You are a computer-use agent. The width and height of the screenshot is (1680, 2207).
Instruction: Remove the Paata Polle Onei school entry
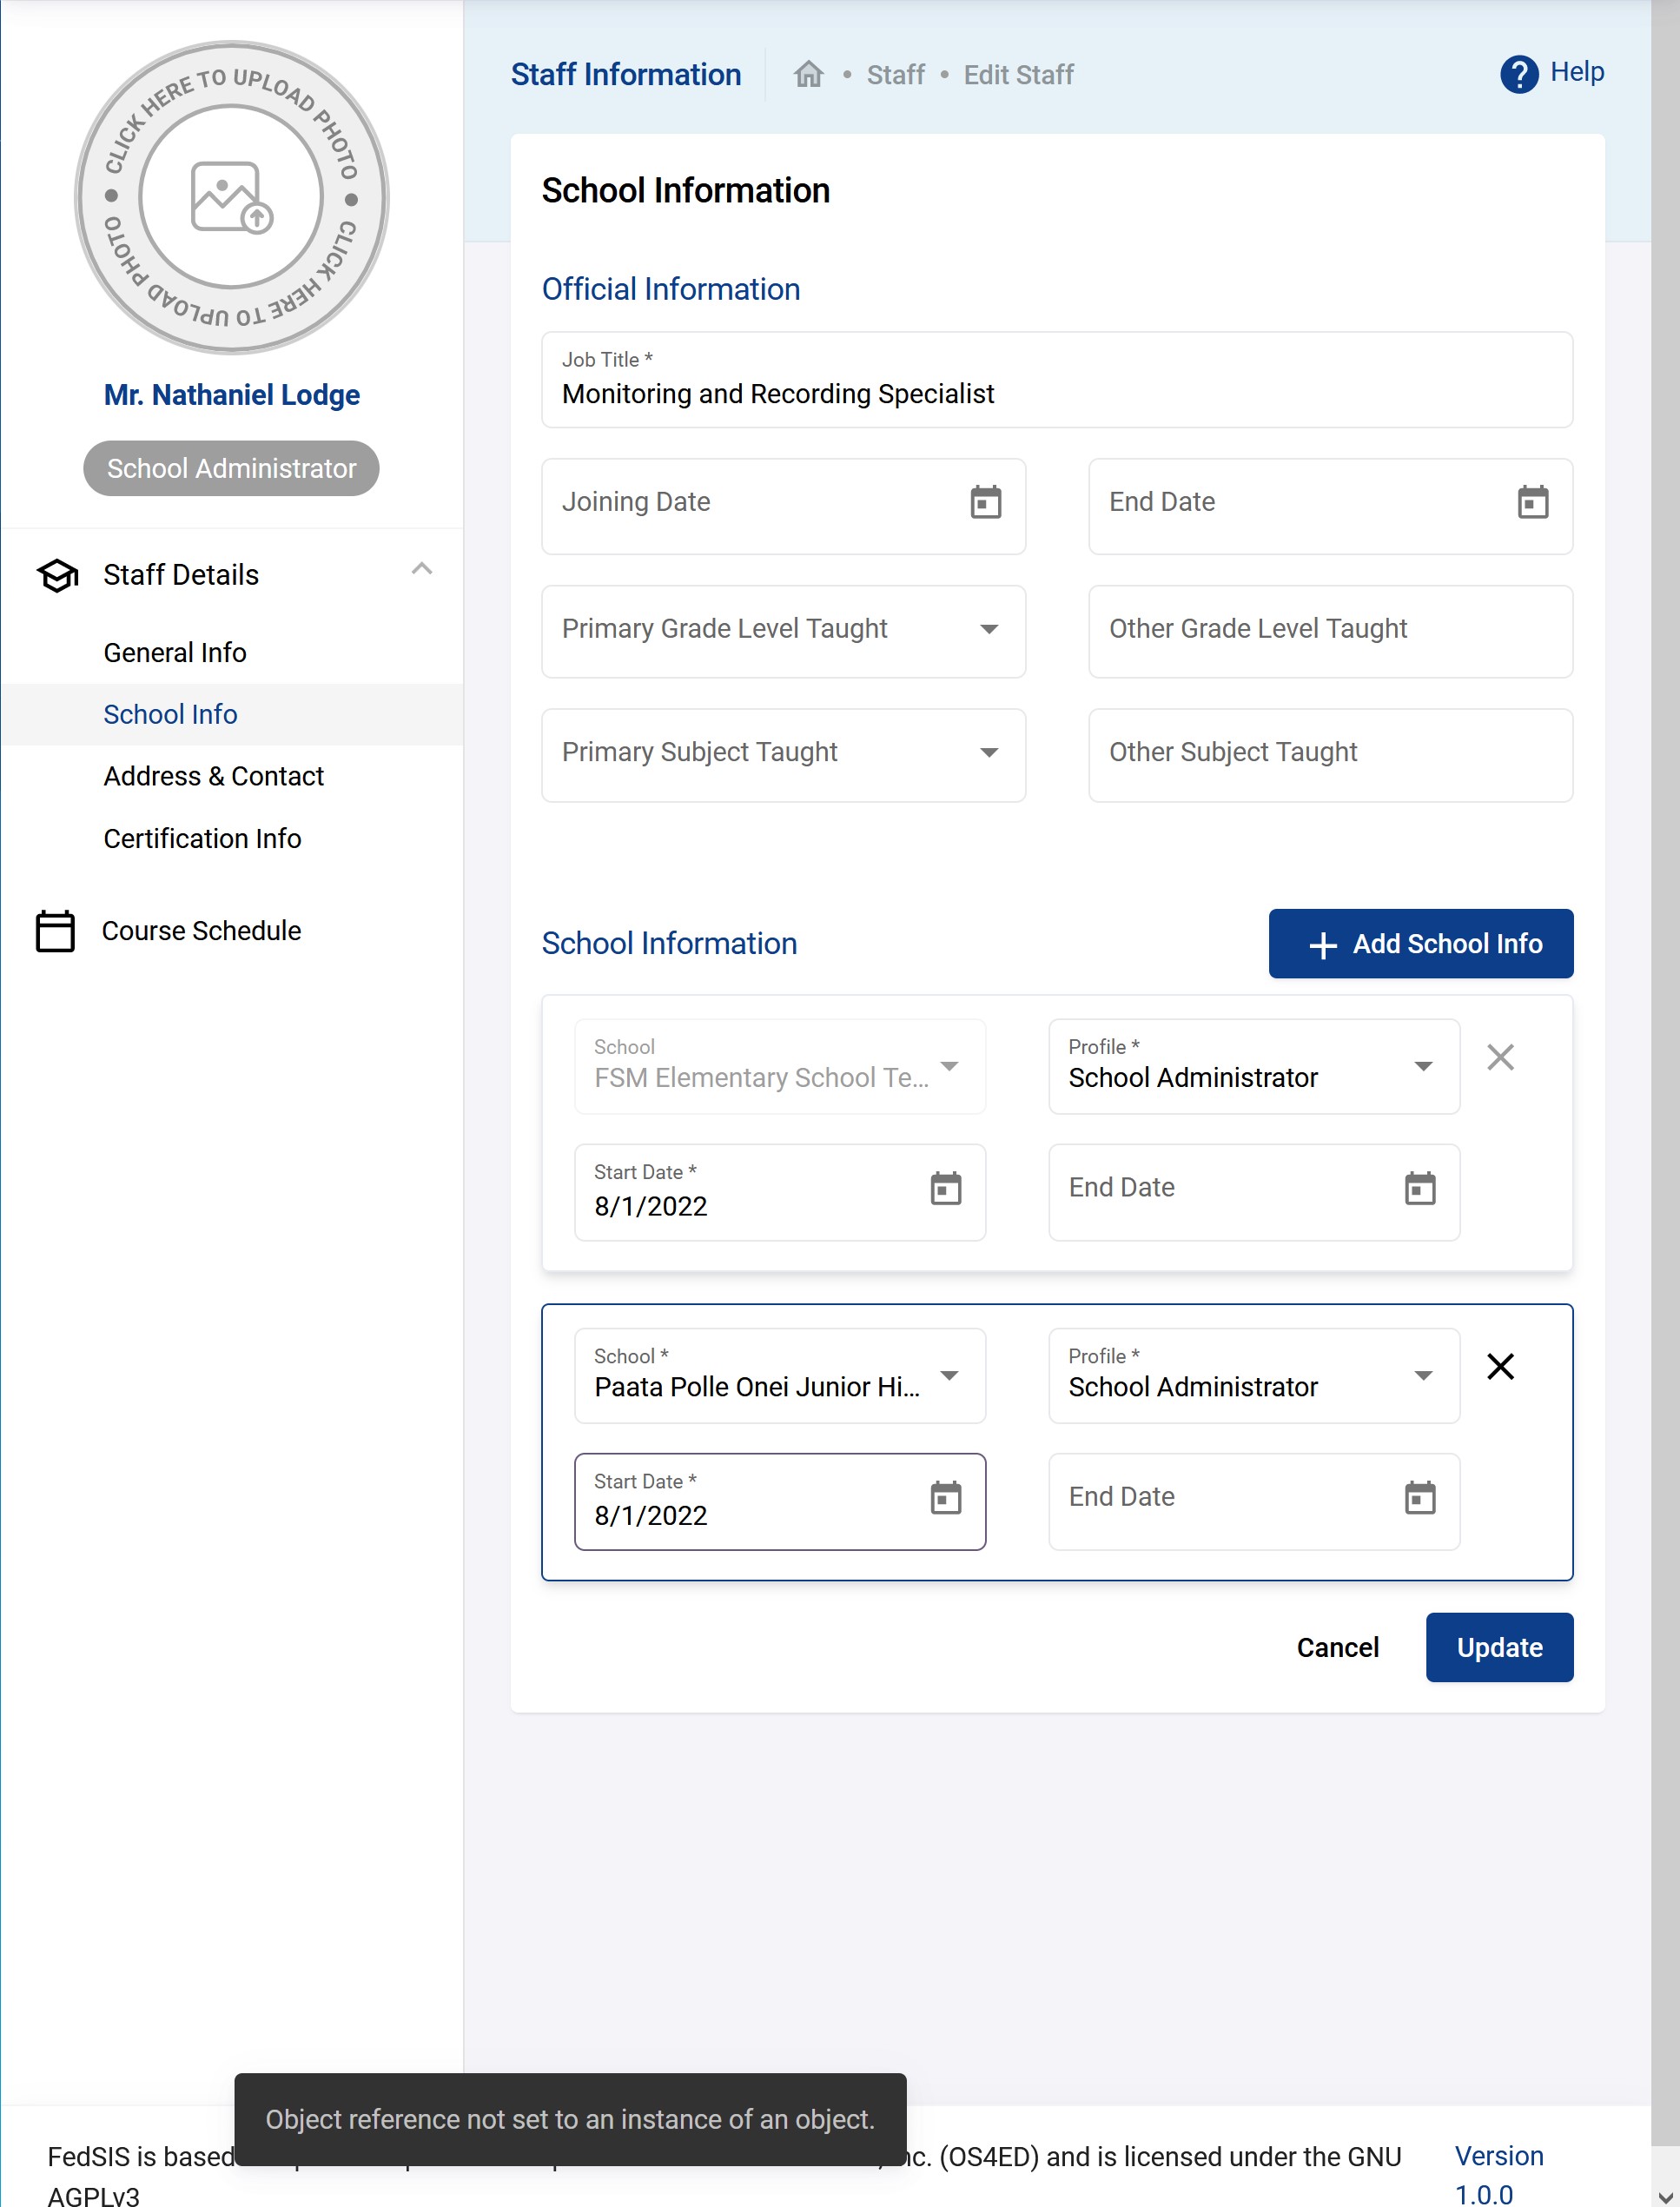click(1500, 1366)
